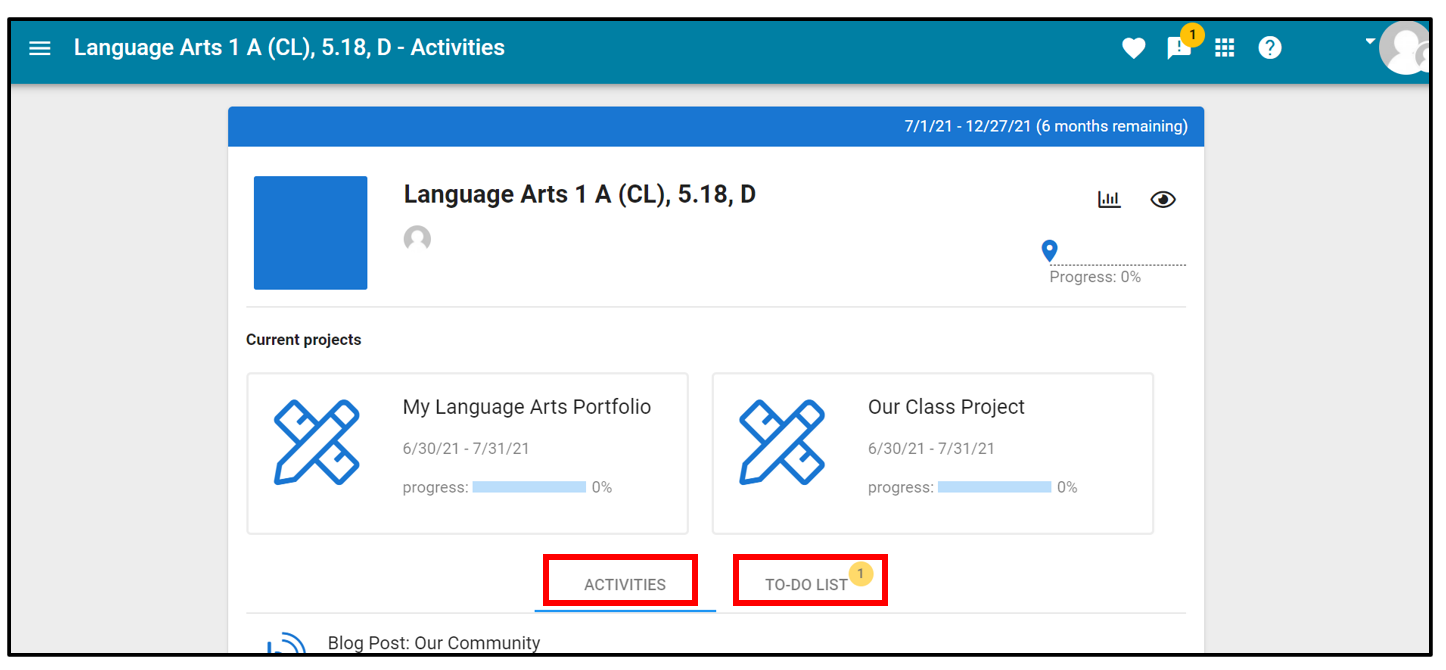This screenshot has height=670, width=1446.
Task: Click the Our Class Project progress bar
Action: tap(994, 487)
